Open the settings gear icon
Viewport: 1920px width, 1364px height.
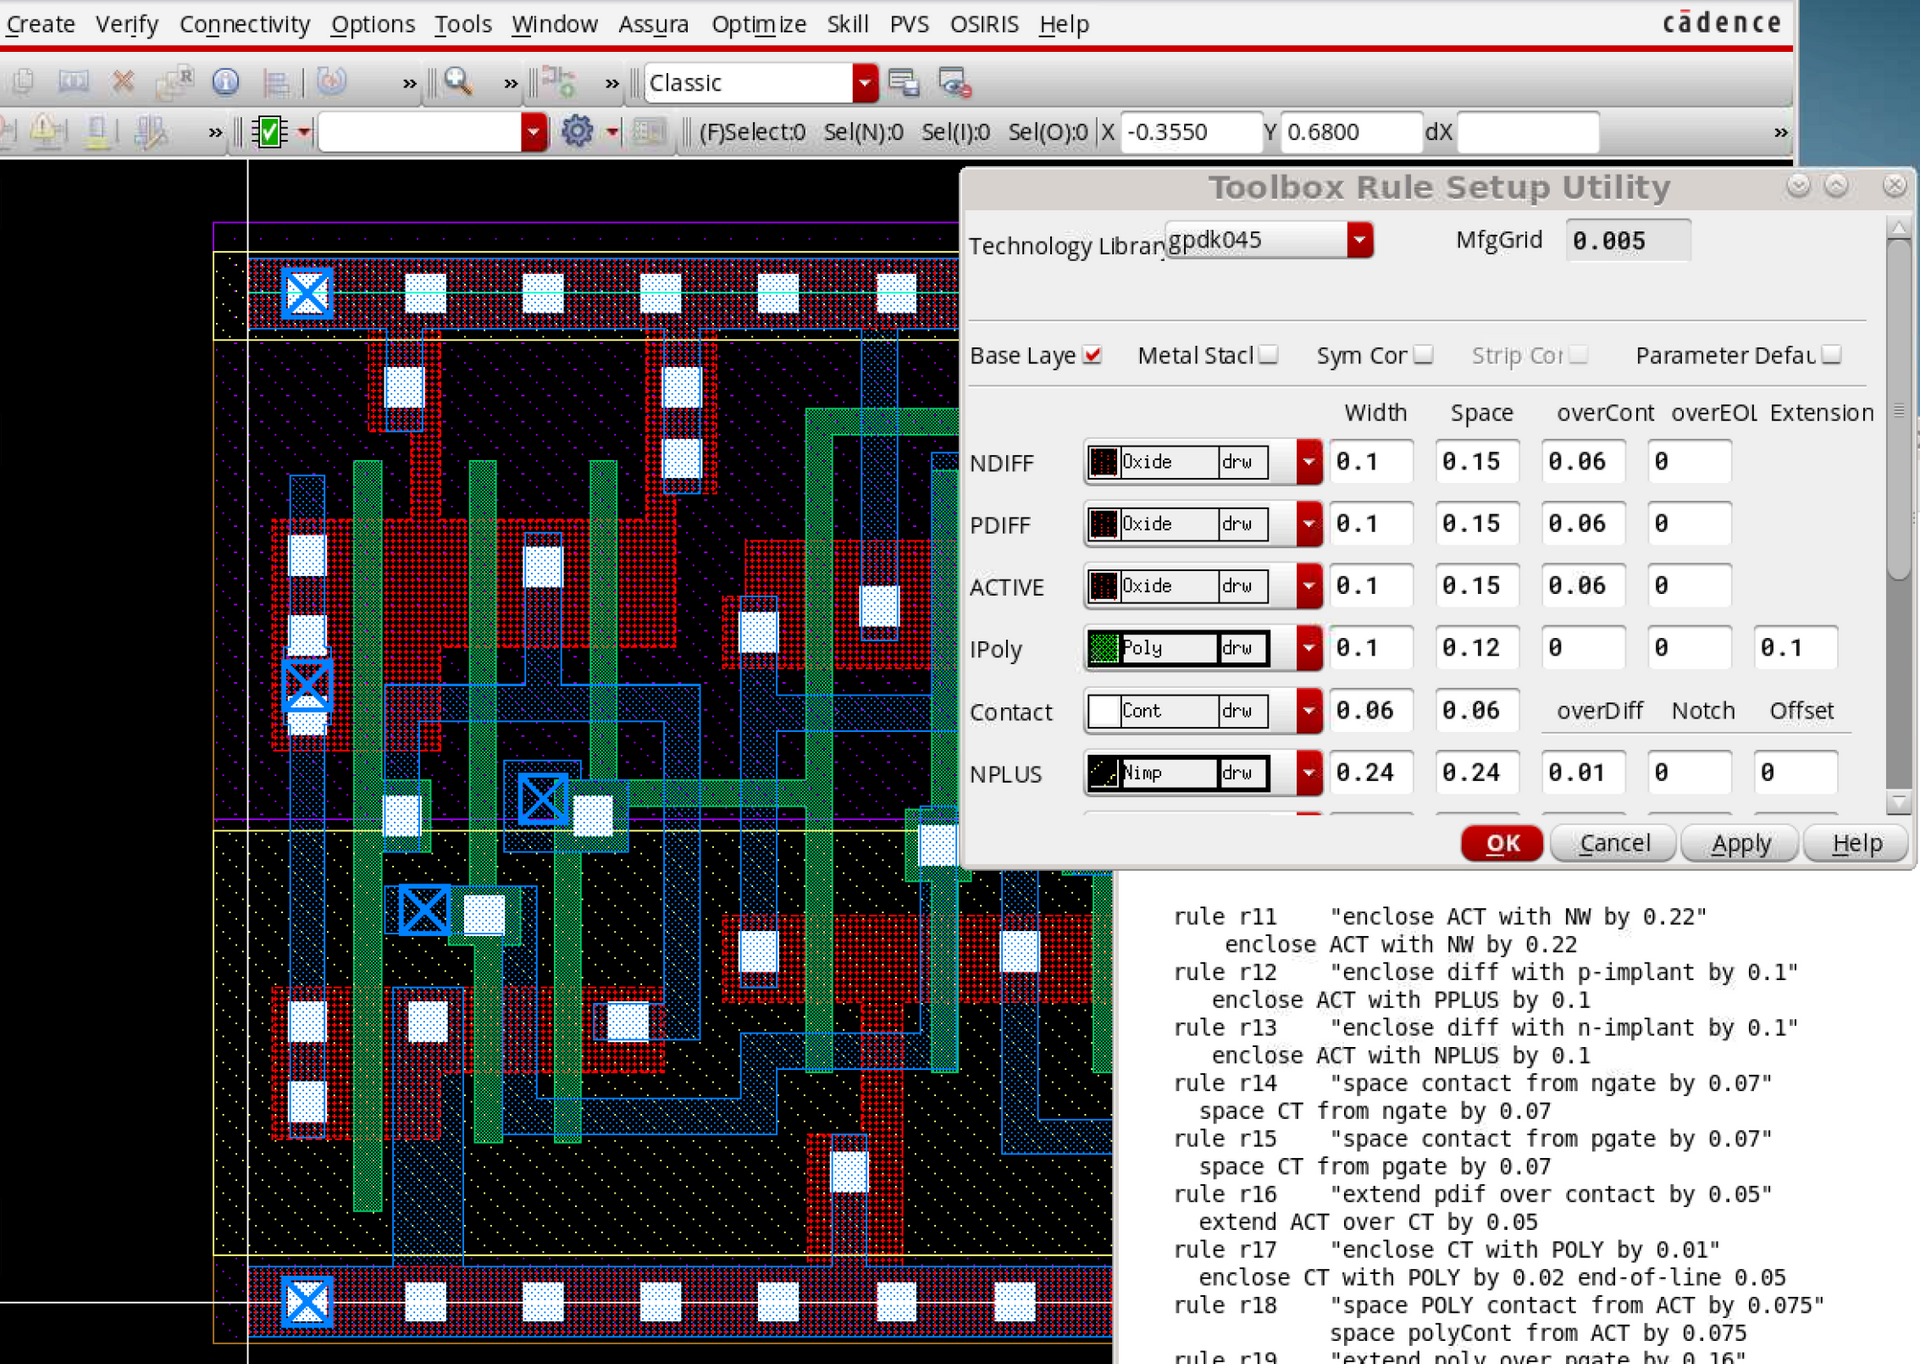tap(576, 131)
